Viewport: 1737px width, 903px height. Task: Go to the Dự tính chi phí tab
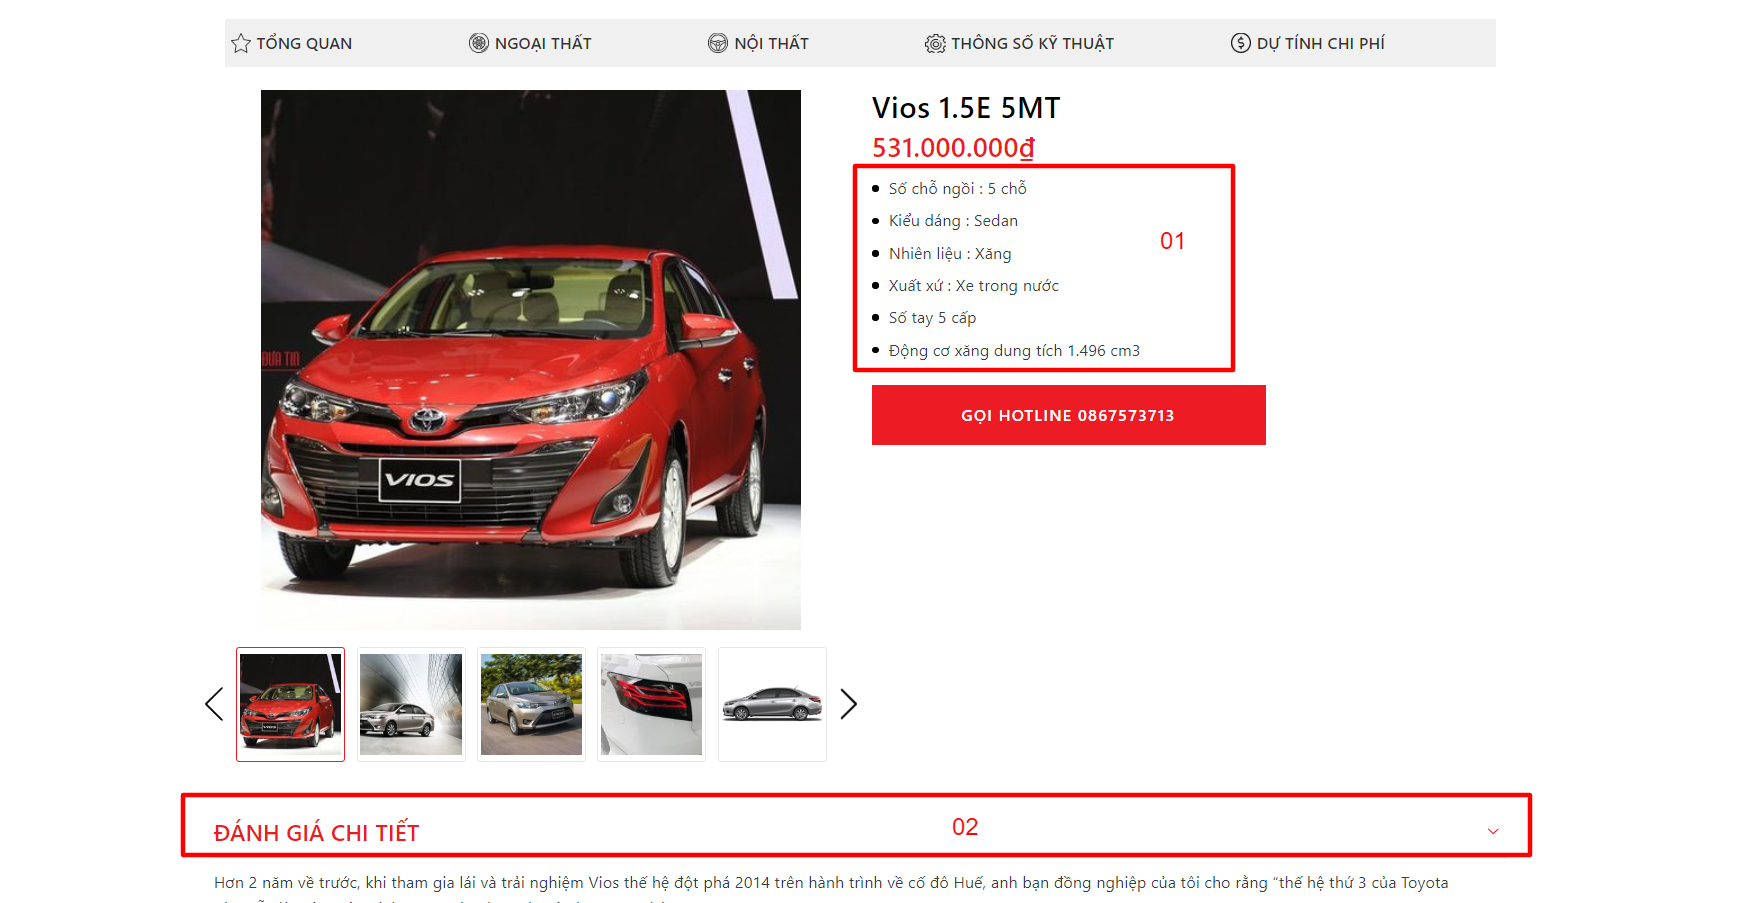(1308, 43)
